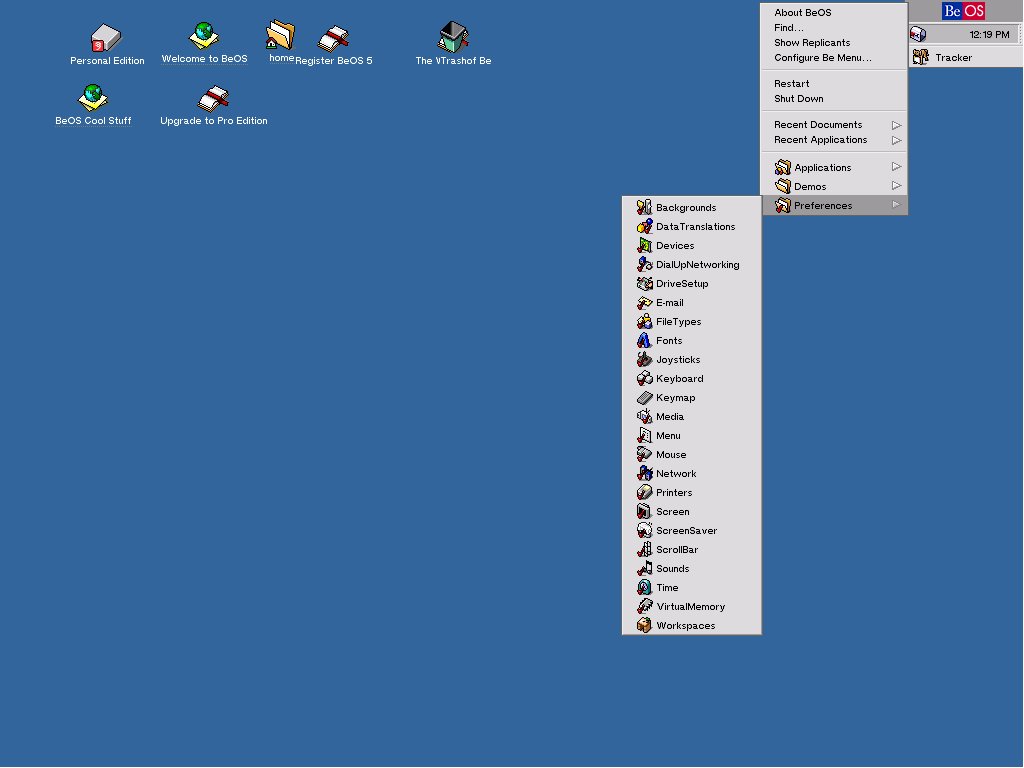This screenshot has height=768, width=1024.
Task: Click the BeOS logo button
Action: [964, 11]
